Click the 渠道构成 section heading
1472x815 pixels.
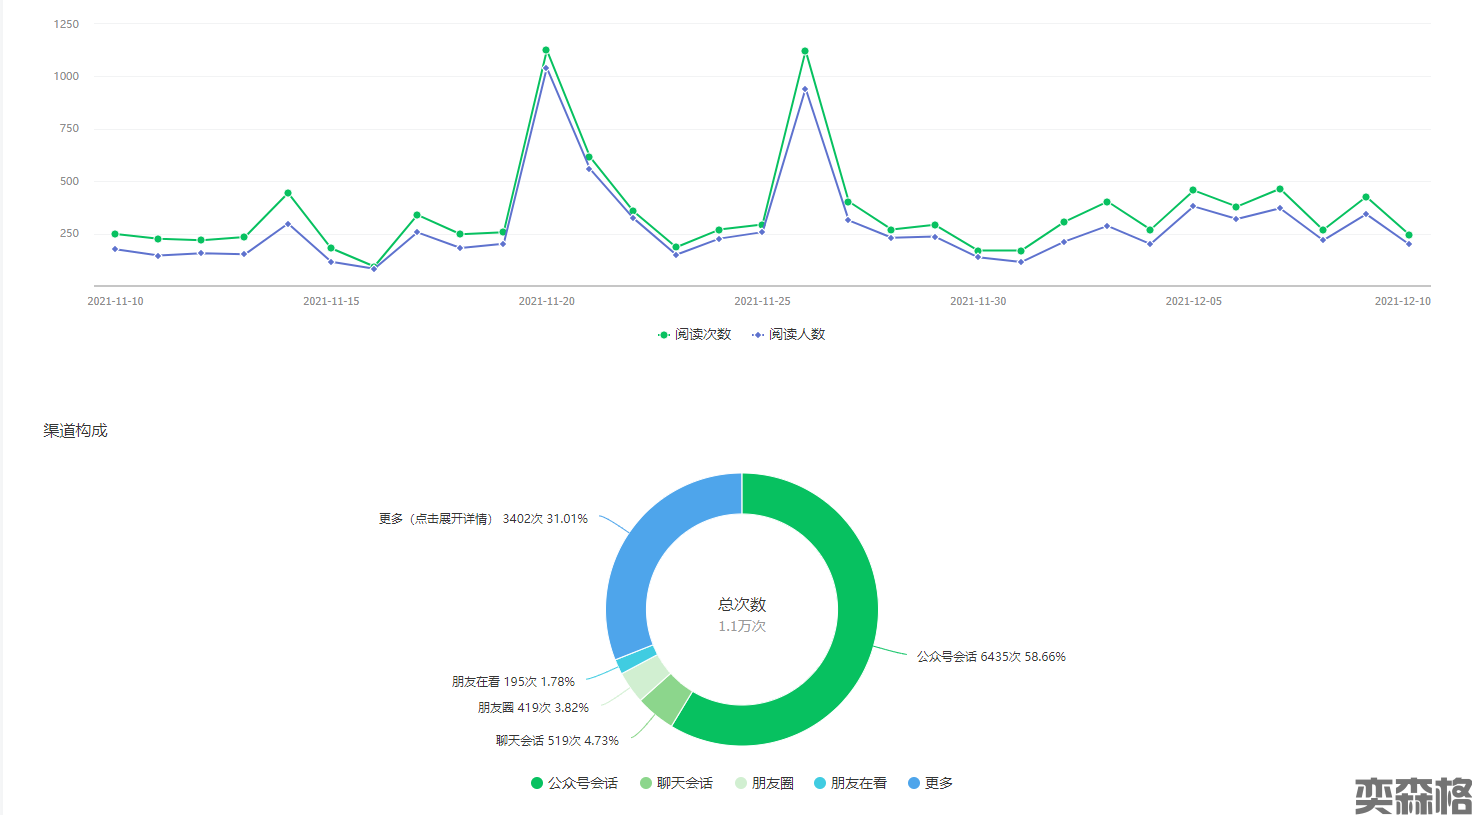pyautogui.click(x=75, y=431)
